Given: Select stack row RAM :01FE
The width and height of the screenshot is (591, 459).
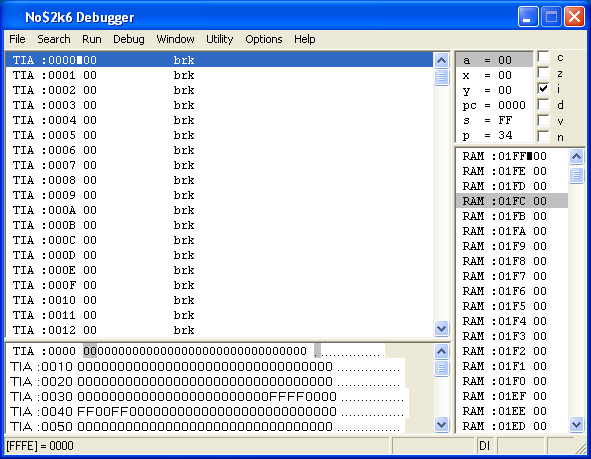Looking at the screenshot, I should click(512, 171).
